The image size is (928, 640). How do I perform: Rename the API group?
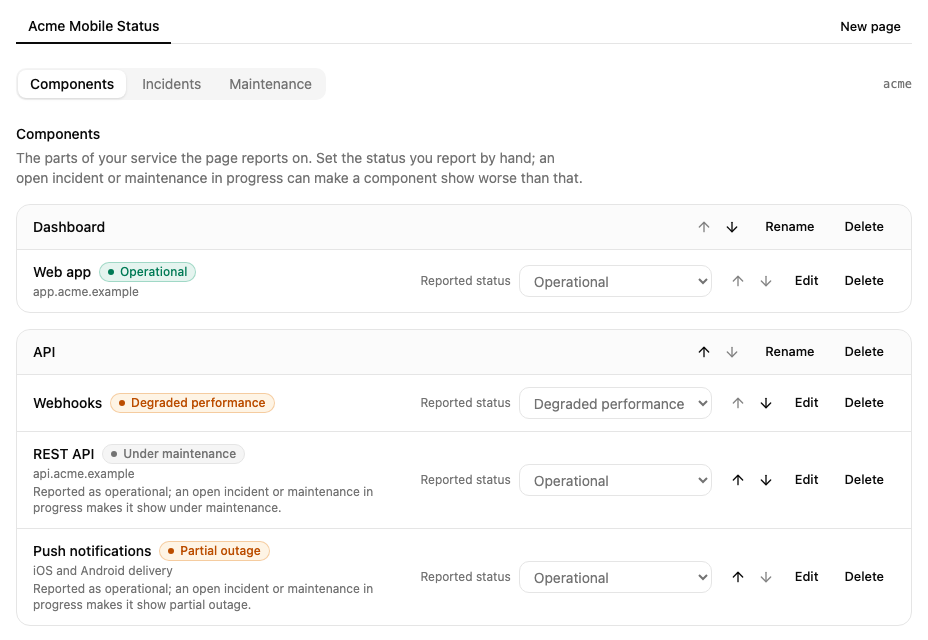tap(790, 352)
